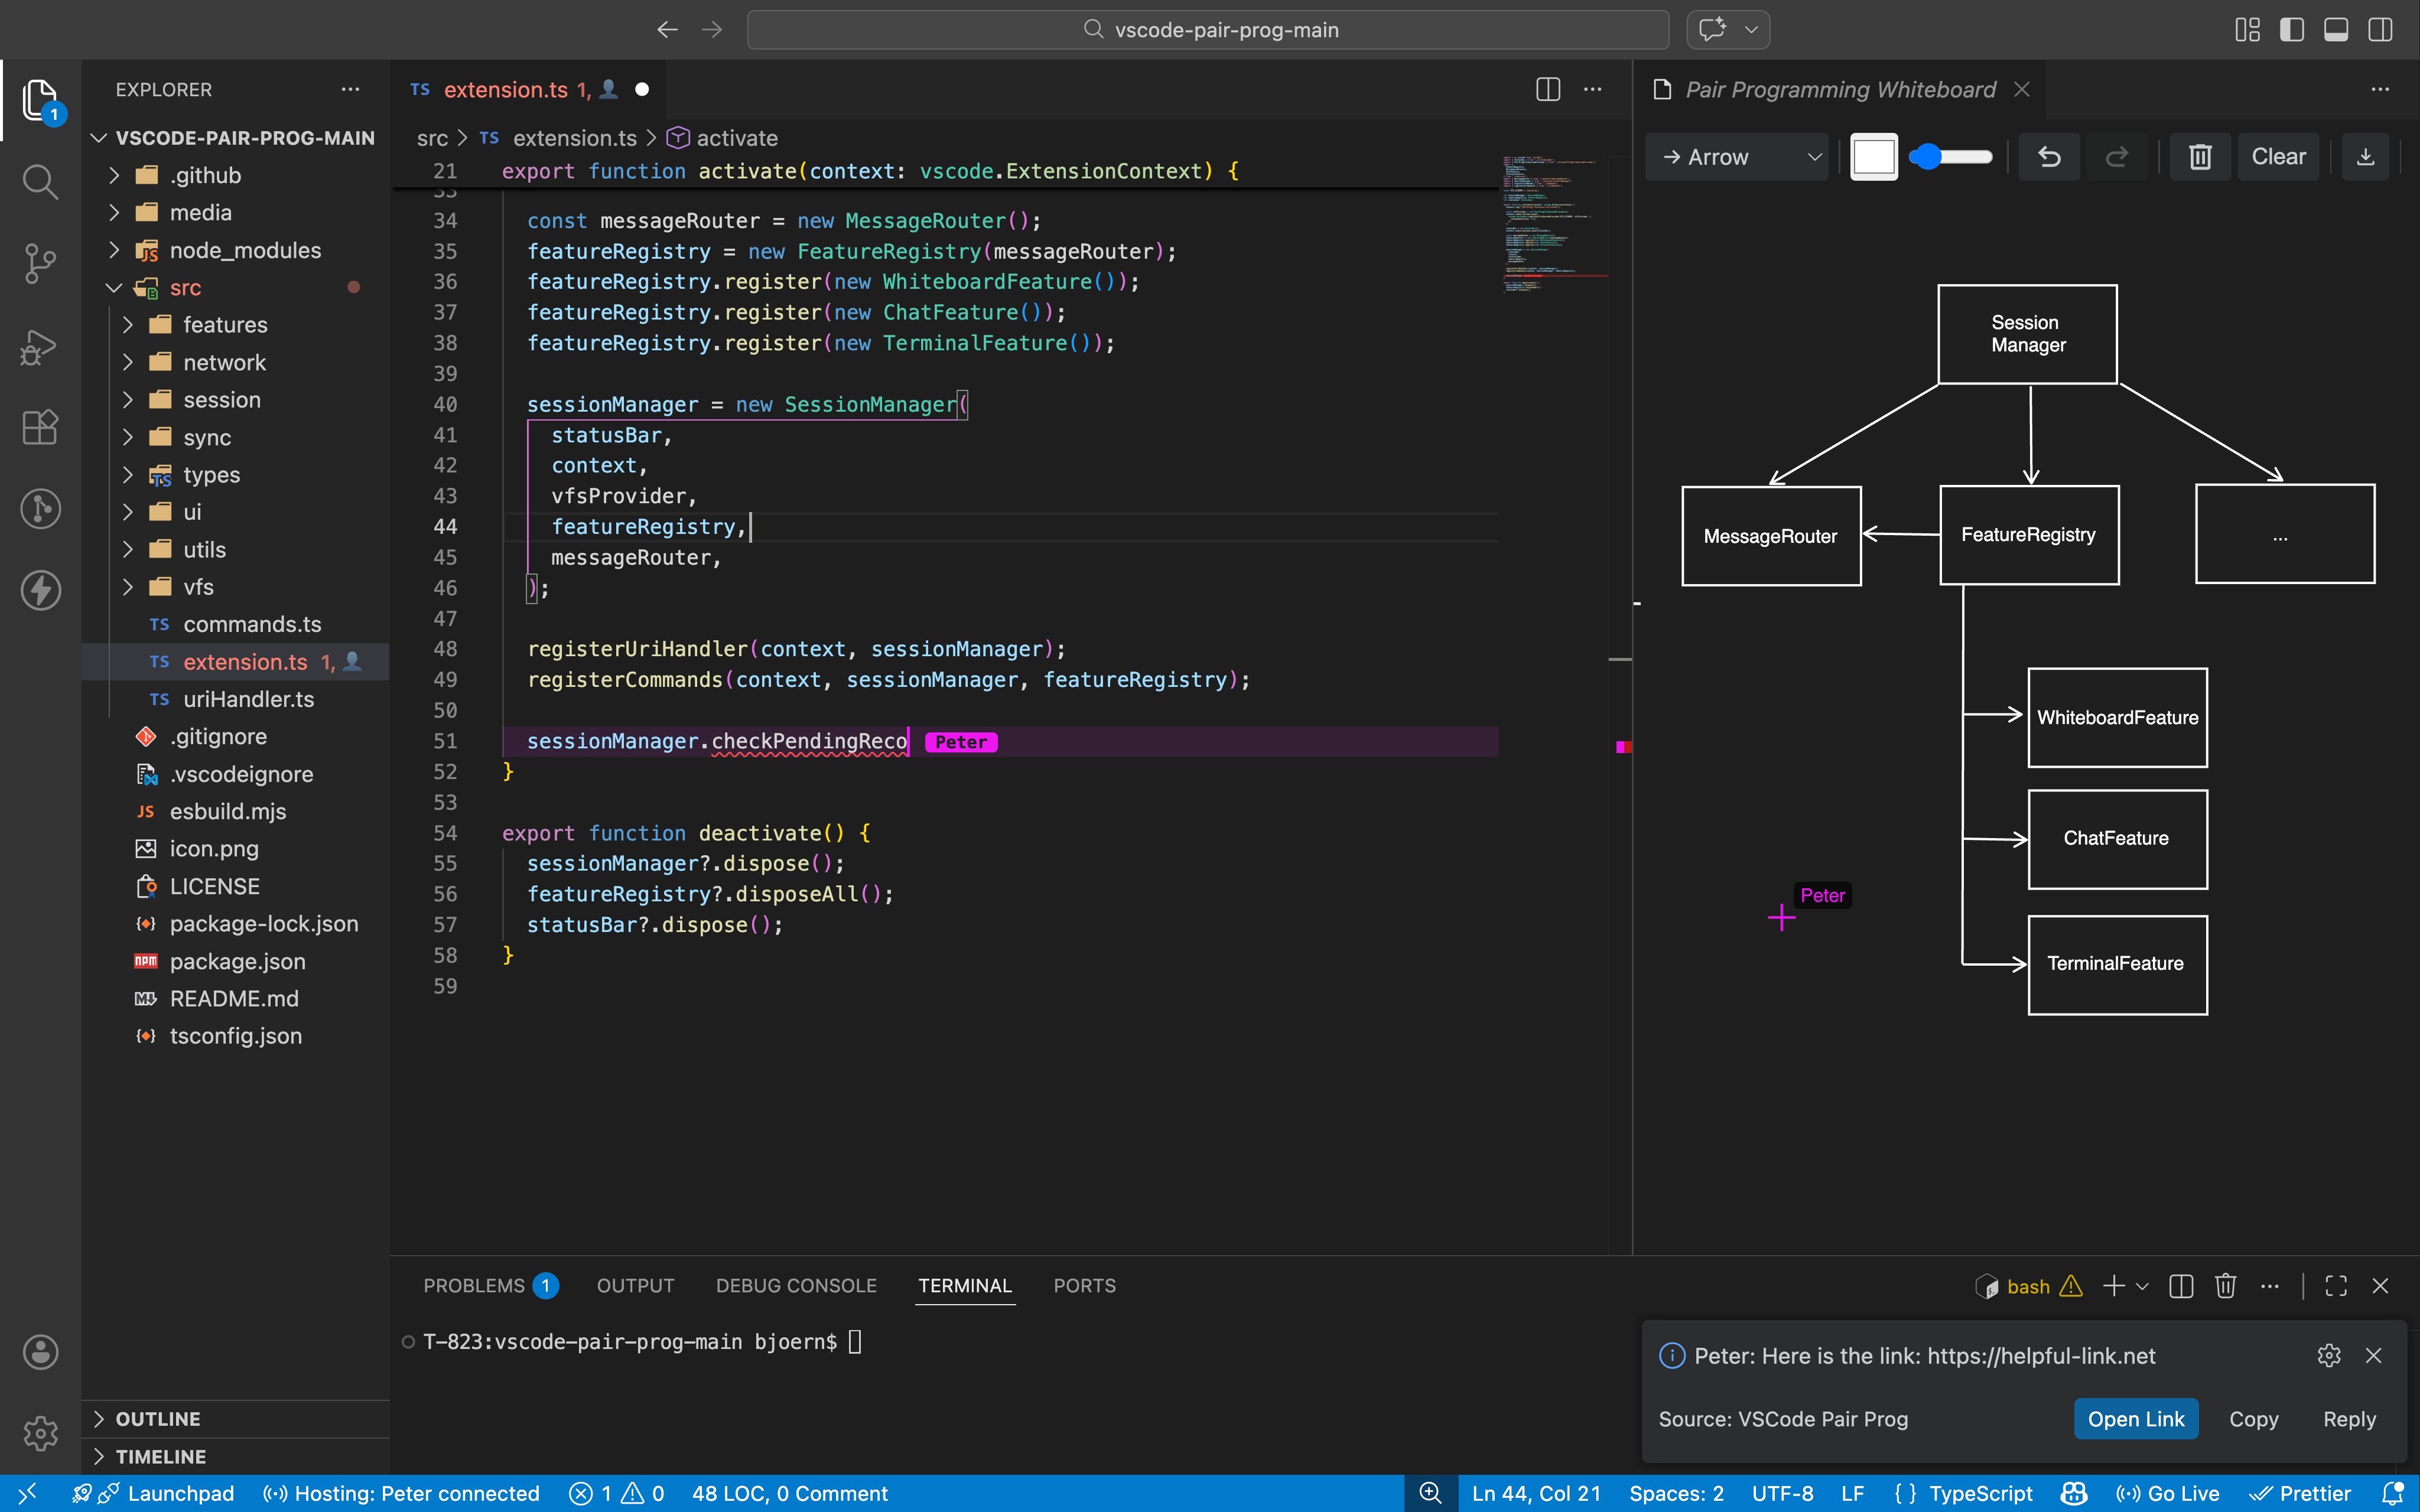Toggle the primary side bar layout icon
2420x1512 pixels.
[x=2292, y=30]
